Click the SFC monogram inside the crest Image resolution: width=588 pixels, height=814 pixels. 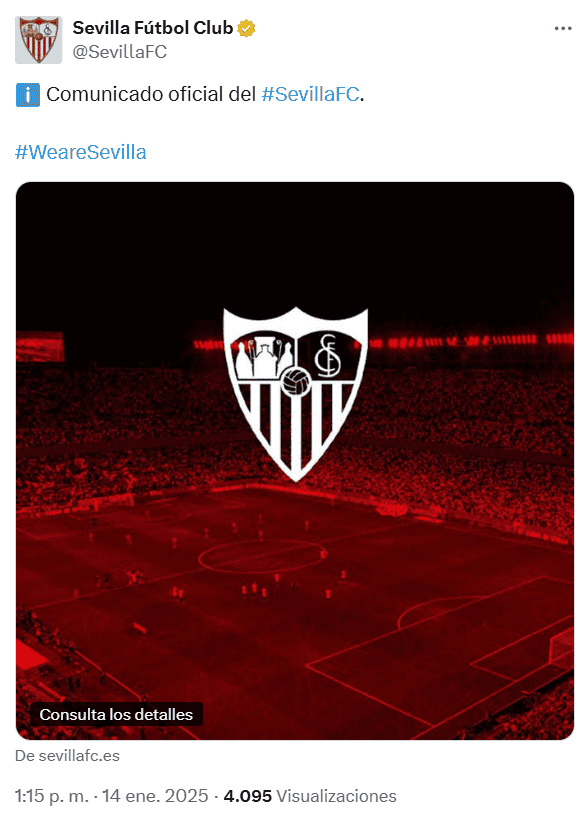tap(328, 356)
